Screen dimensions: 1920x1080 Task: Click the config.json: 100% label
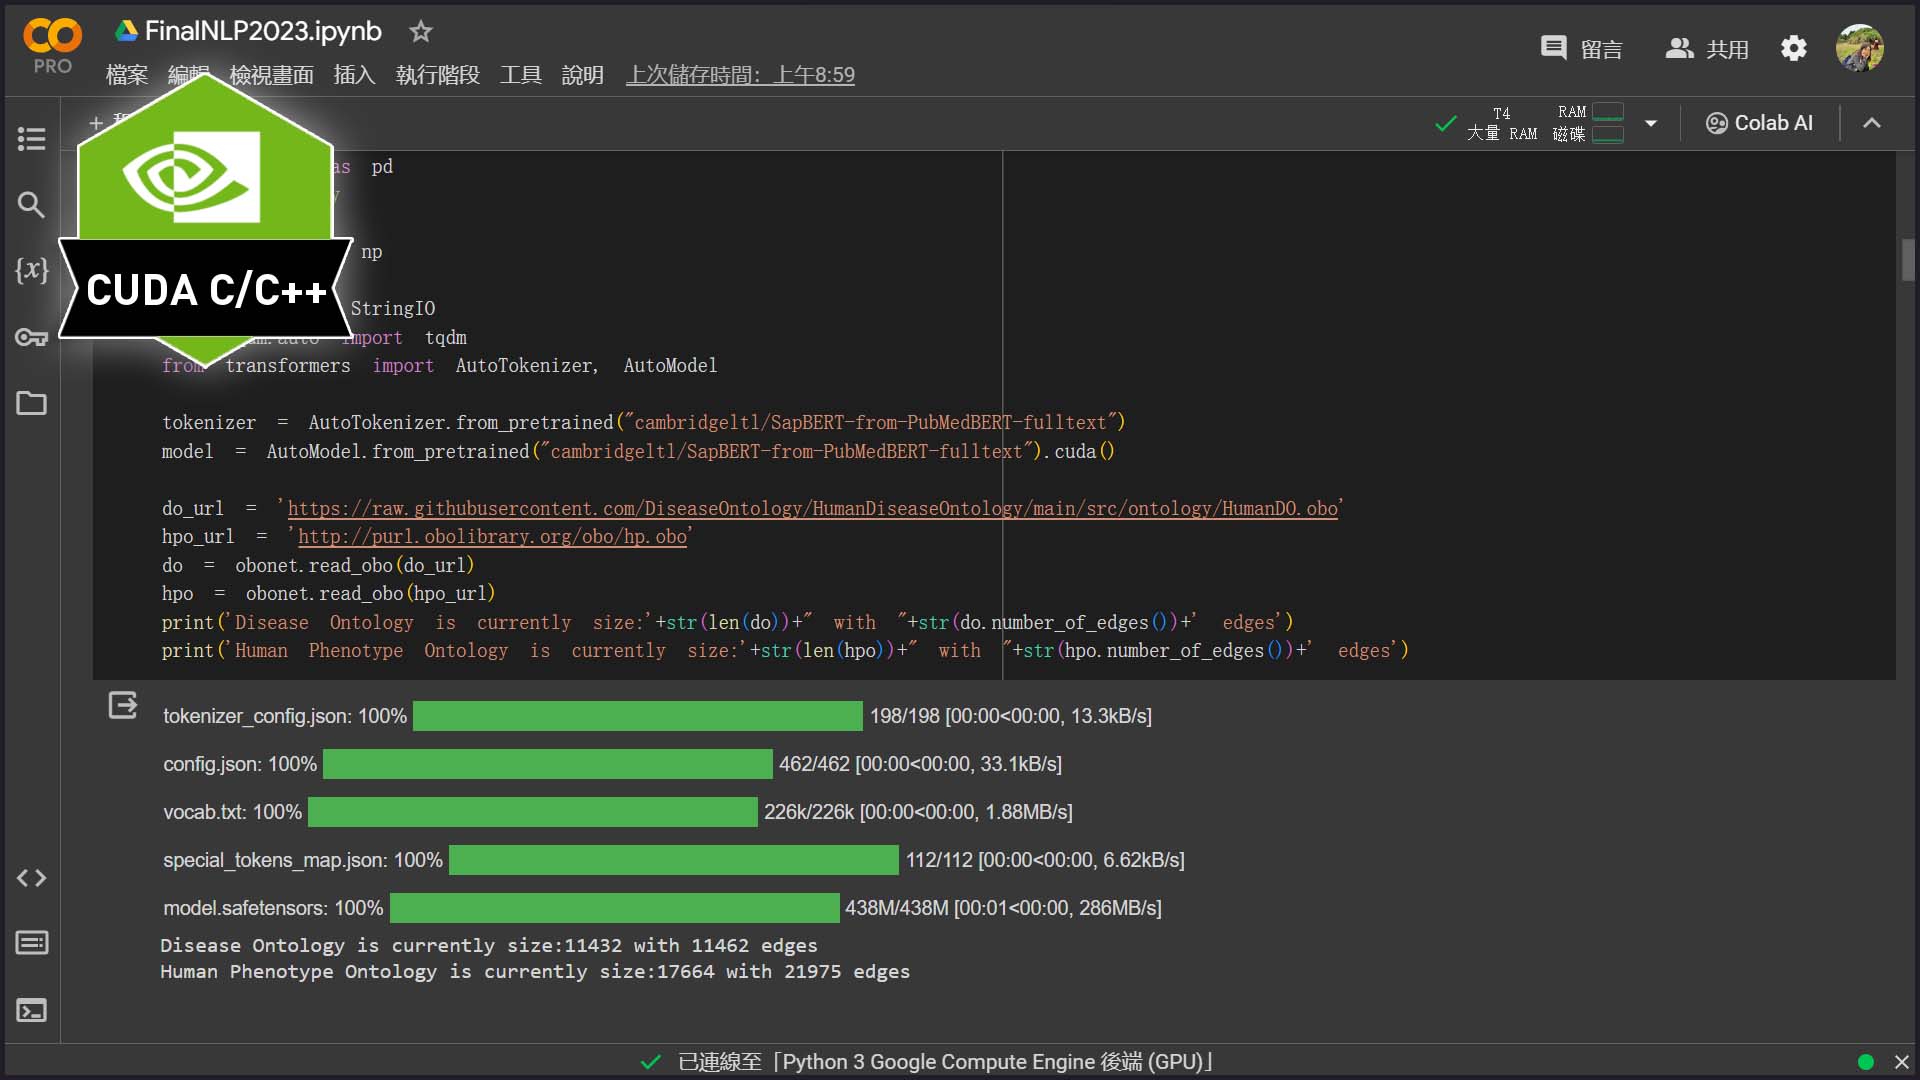(x=240, y=764)
